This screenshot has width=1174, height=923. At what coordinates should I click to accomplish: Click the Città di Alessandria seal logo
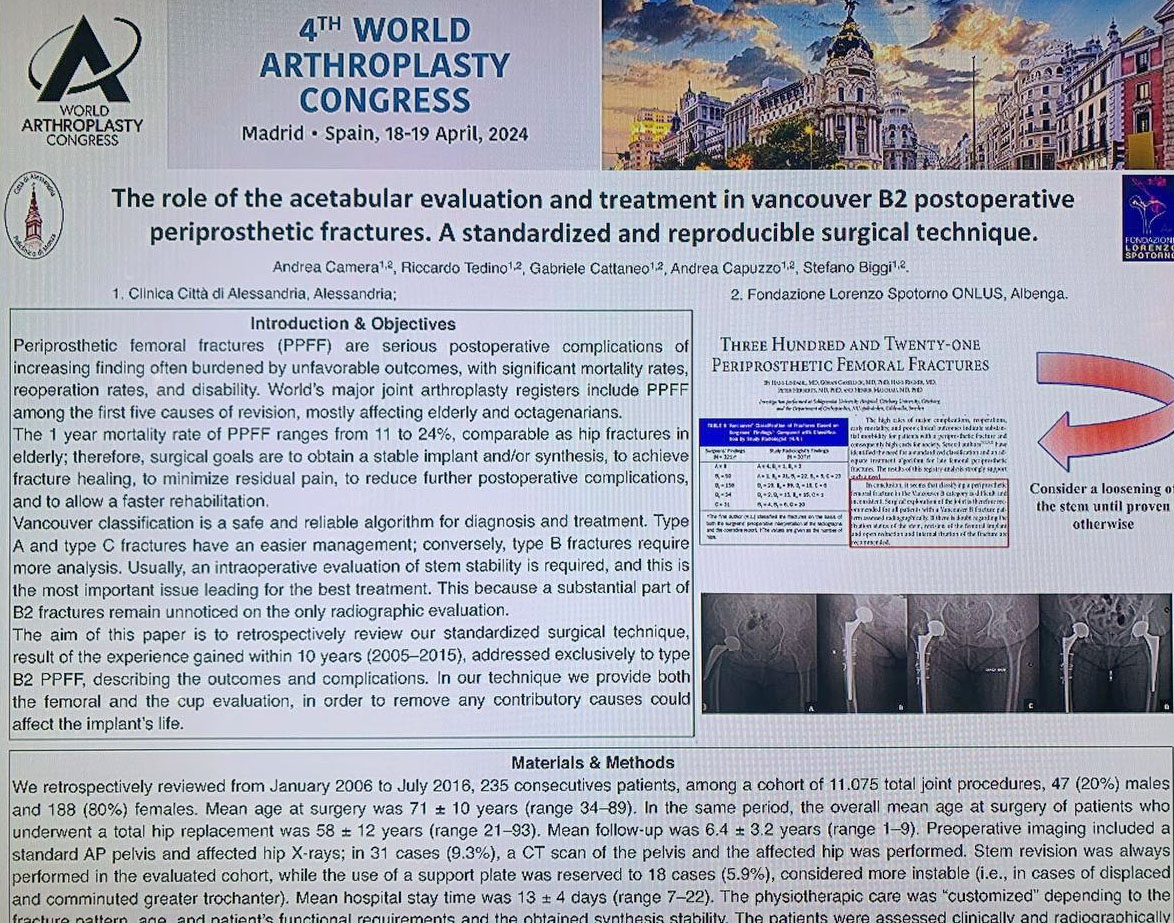tap(33, 215)
